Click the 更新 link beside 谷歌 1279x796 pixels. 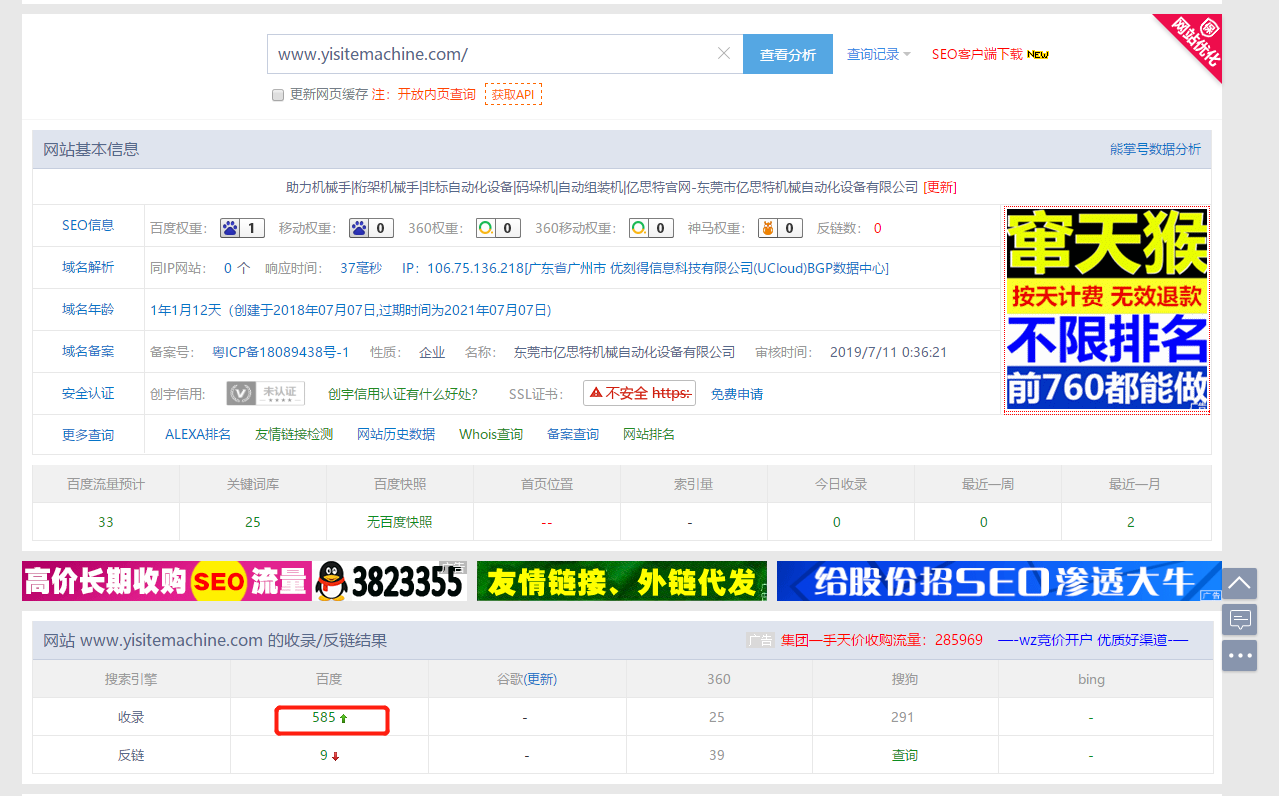pyautogui.click(x=540, y=679)
